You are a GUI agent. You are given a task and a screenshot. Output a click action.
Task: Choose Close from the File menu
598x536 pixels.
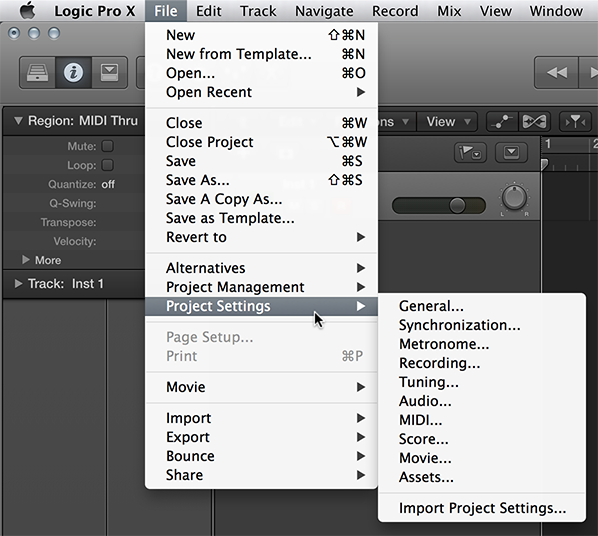(262, 123)
